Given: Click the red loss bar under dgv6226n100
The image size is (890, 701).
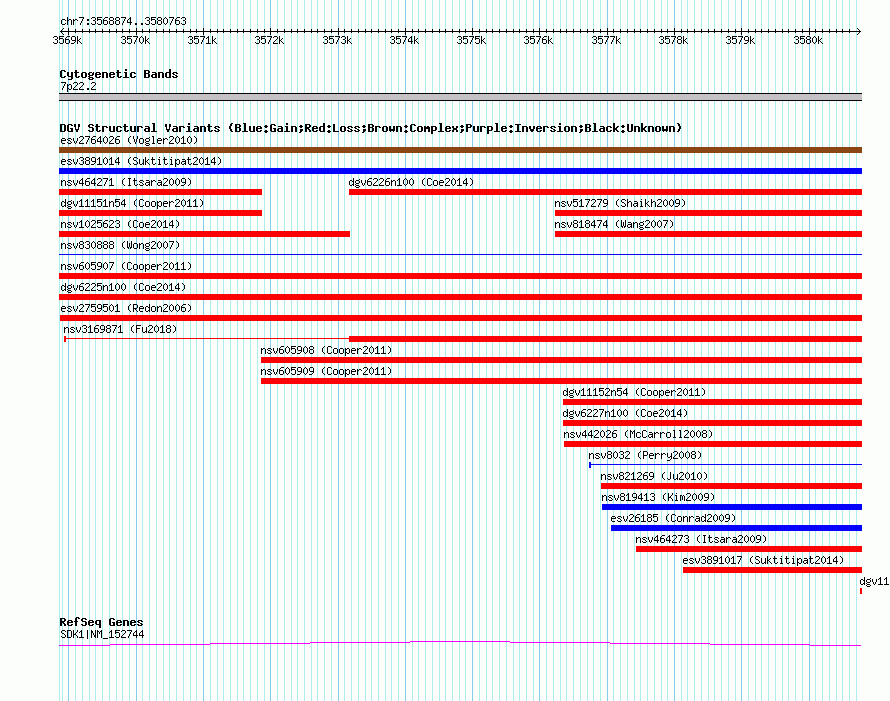Looking at the screenshot, I should (x=606, y=192).
